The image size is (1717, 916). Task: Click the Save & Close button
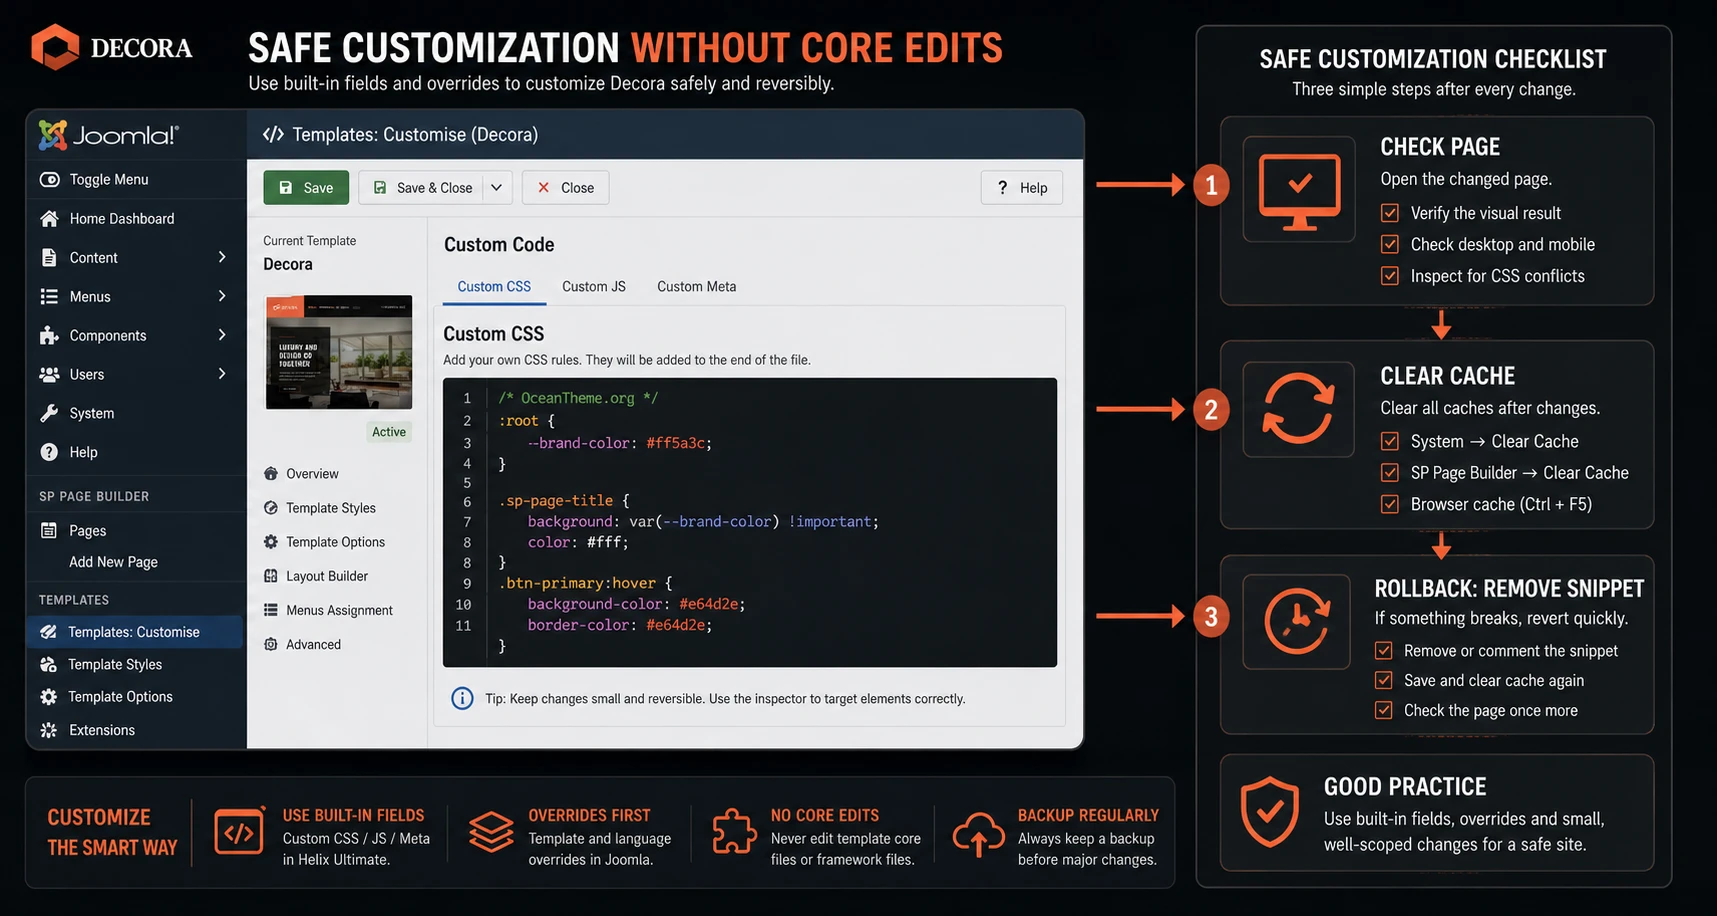(421, 188)
